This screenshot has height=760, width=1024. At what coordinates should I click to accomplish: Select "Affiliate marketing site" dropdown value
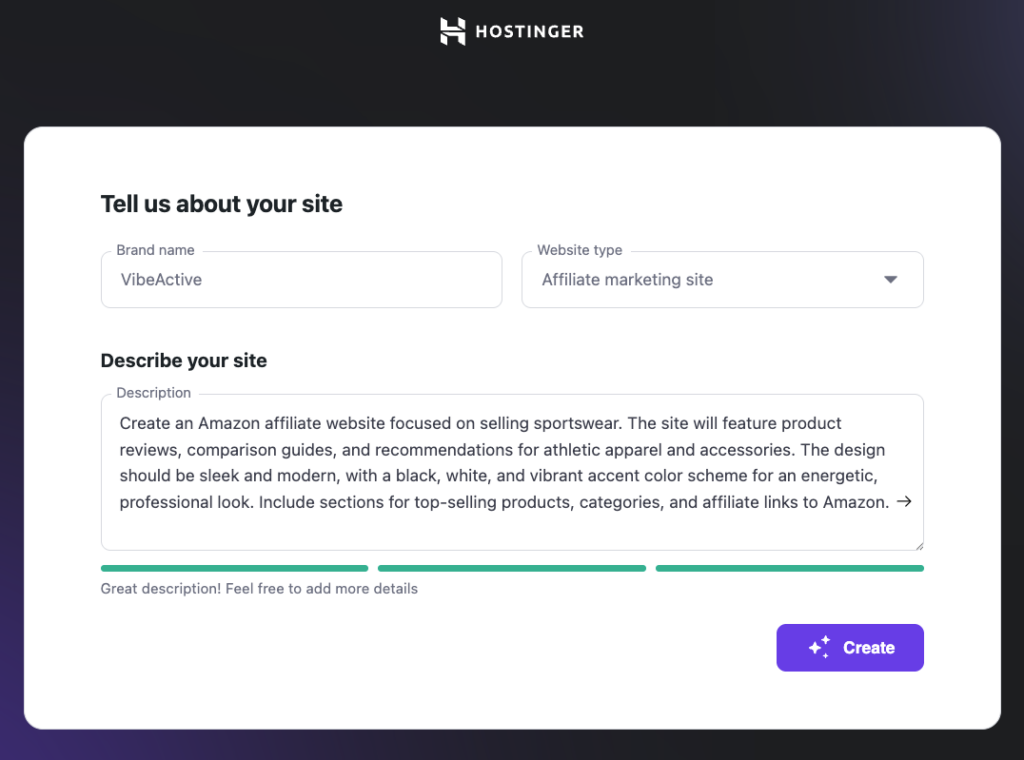click(x=627, y=280)
